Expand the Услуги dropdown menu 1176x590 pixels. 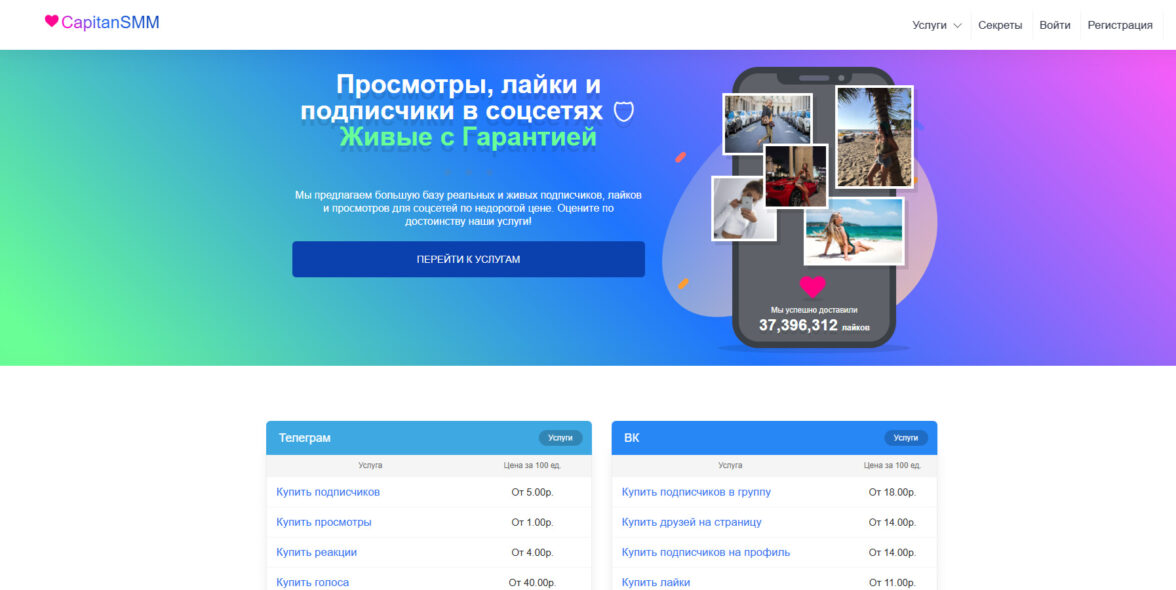click(x=937, y=25)
